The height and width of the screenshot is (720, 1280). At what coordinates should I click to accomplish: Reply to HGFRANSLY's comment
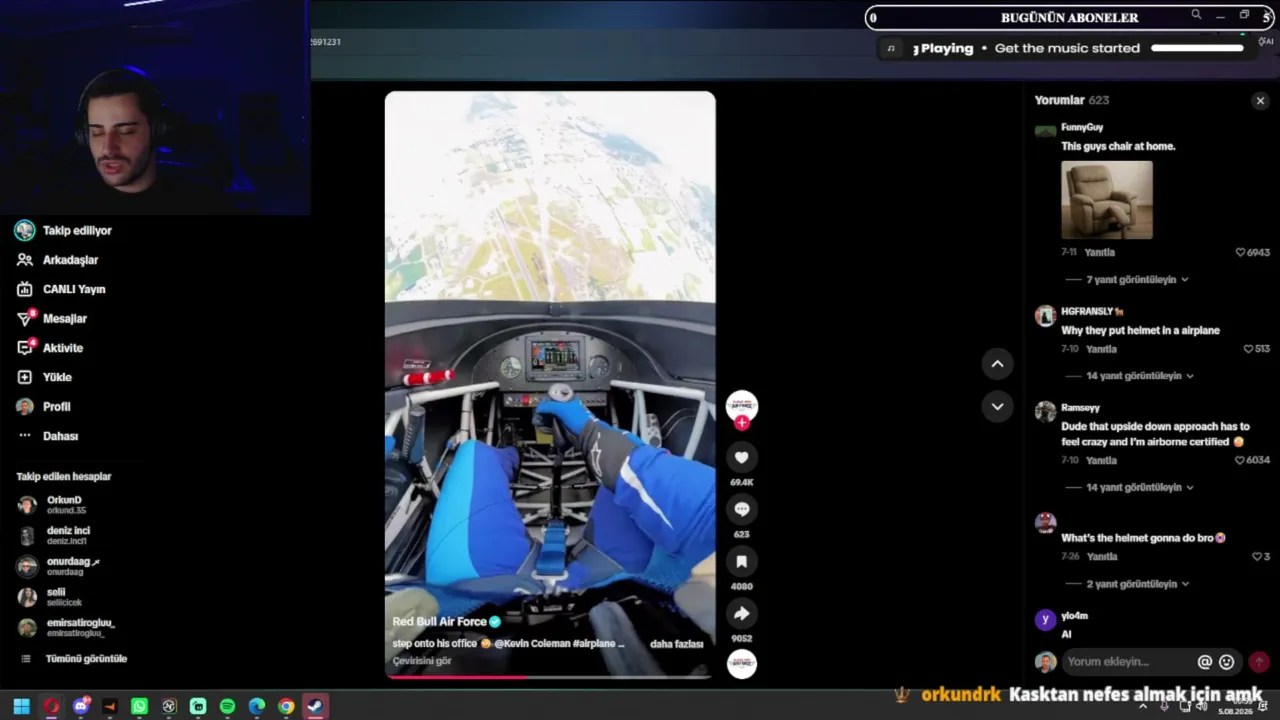(x=1101, y=349)
